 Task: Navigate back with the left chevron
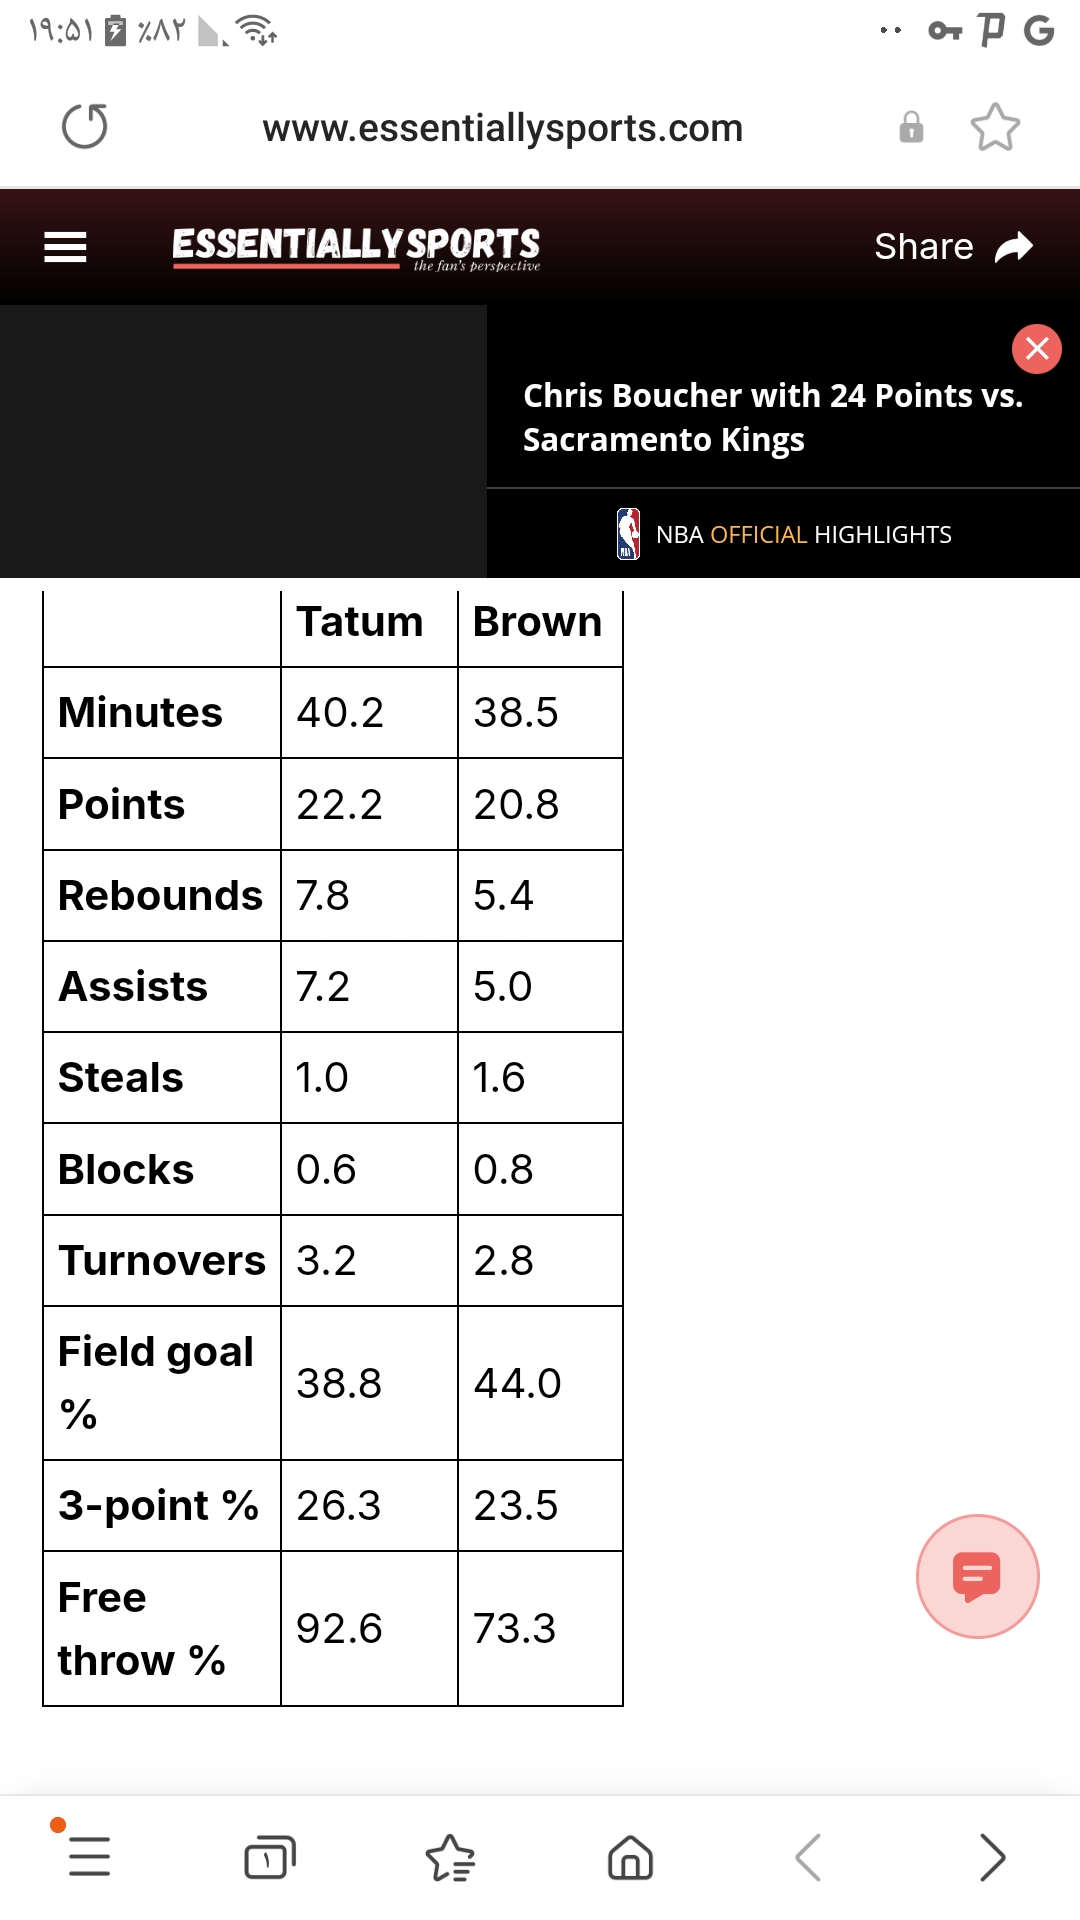pos(809,1858)
